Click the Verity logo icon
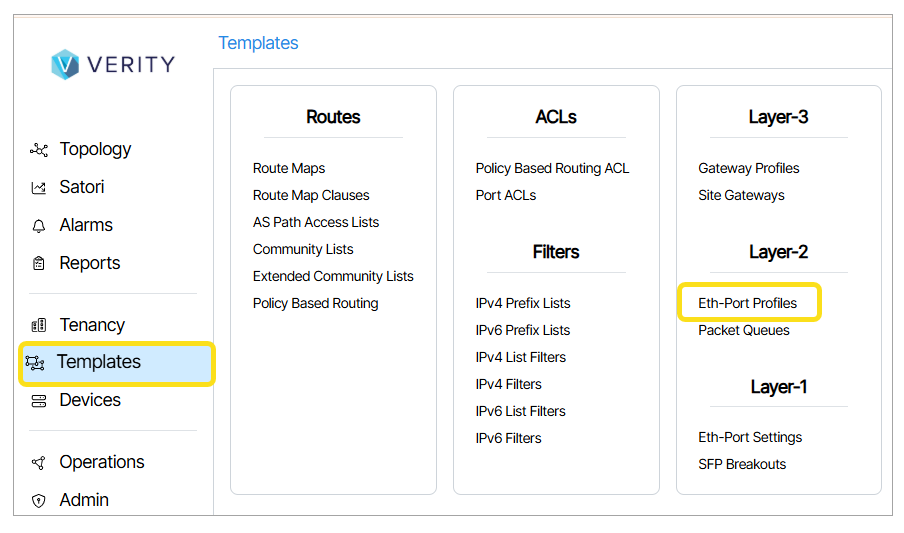904x533 pixels. pos(65,64)
